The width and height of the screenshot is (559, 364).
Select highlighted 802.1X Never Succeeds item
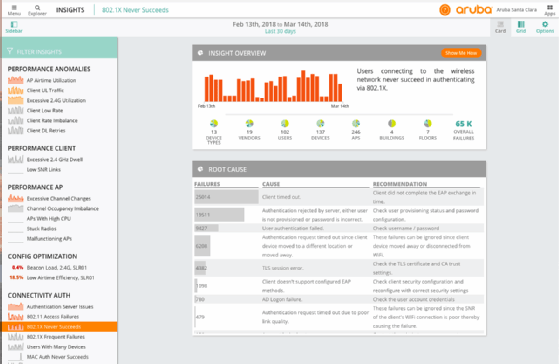59,327
